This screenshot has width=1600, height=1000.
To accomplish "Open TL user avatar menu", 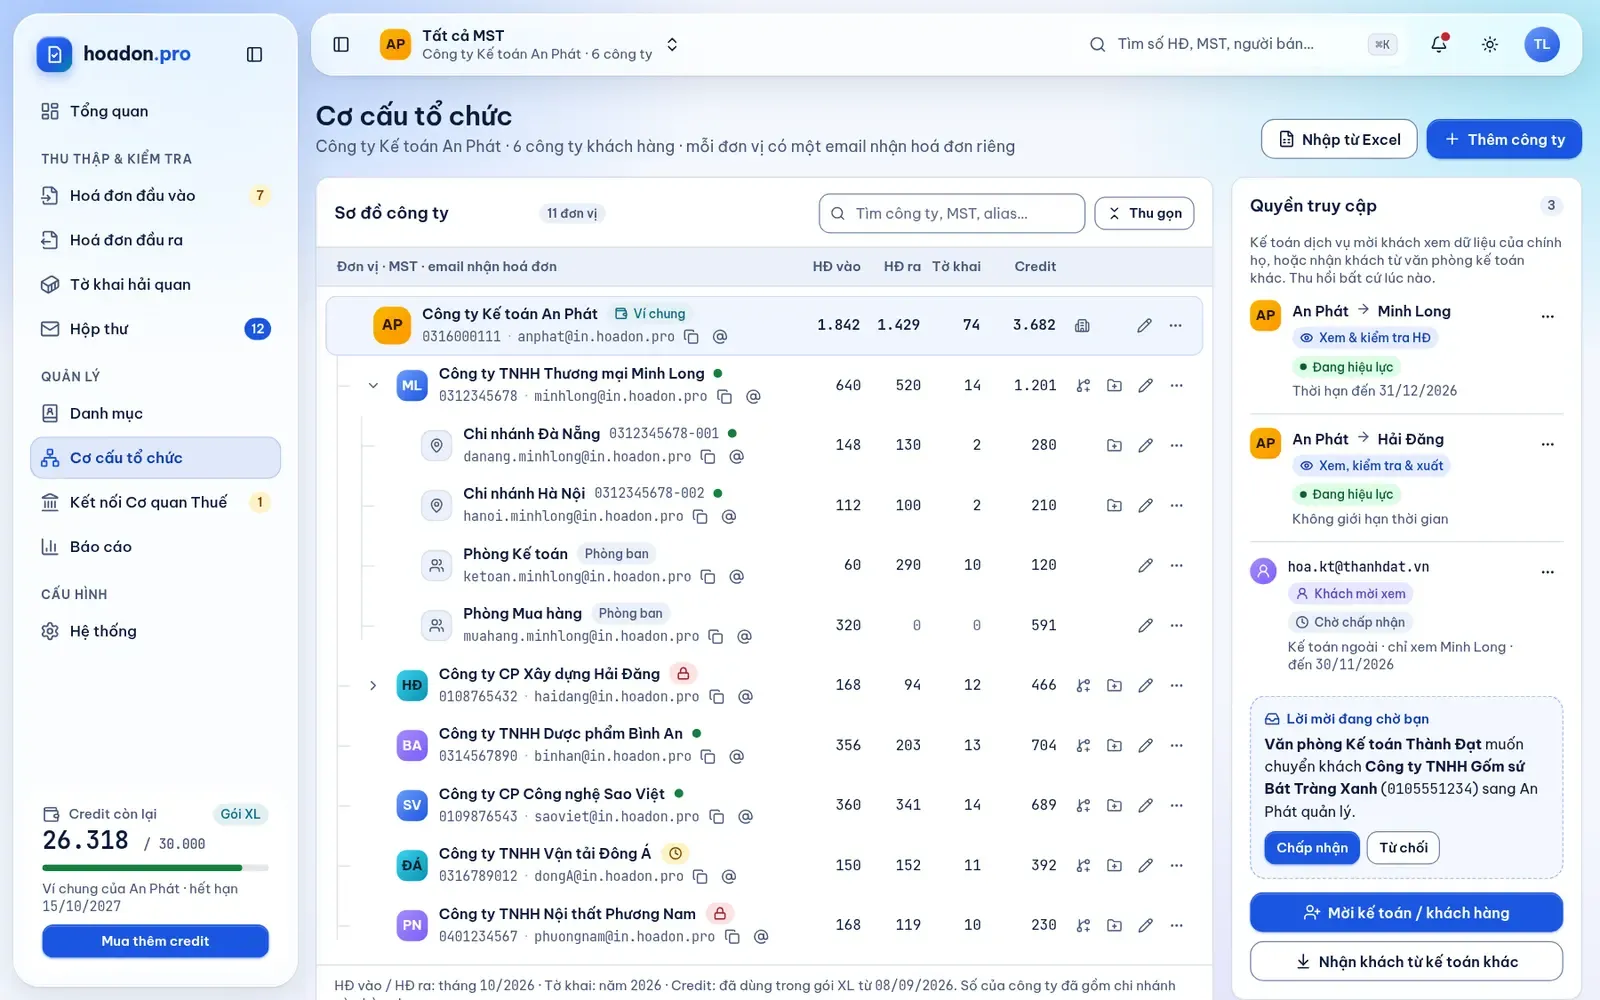I will 1541,44.
